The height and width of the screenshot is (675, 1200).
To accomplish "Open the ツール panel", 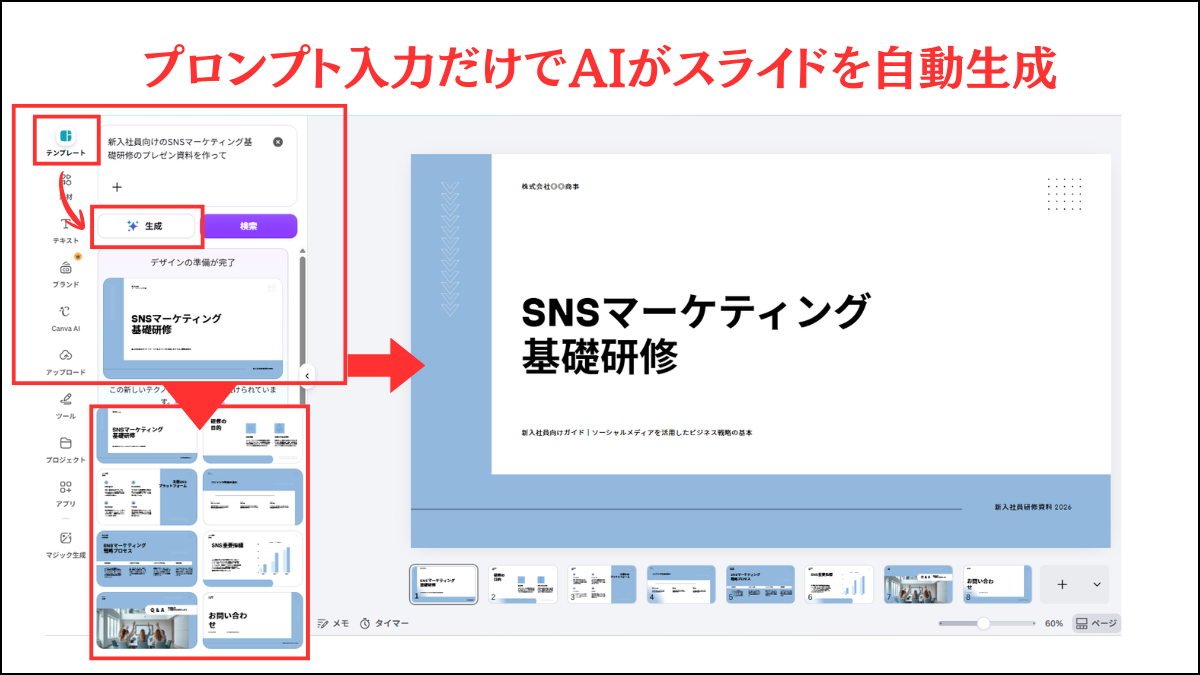I will click(x=66, y=405).
